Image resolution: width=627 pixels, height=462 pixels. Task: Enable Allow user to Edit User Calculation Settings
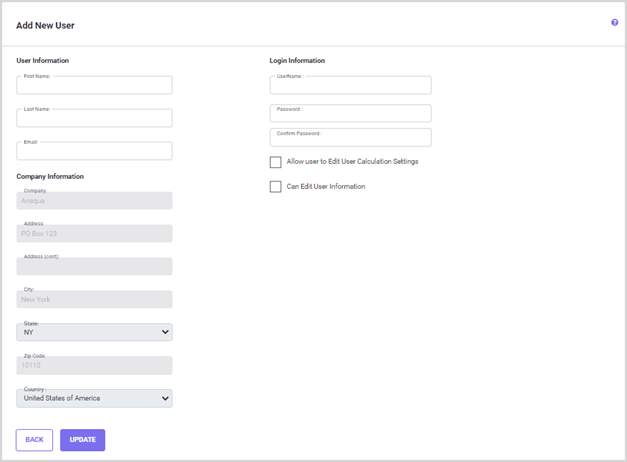click(276, 162)
